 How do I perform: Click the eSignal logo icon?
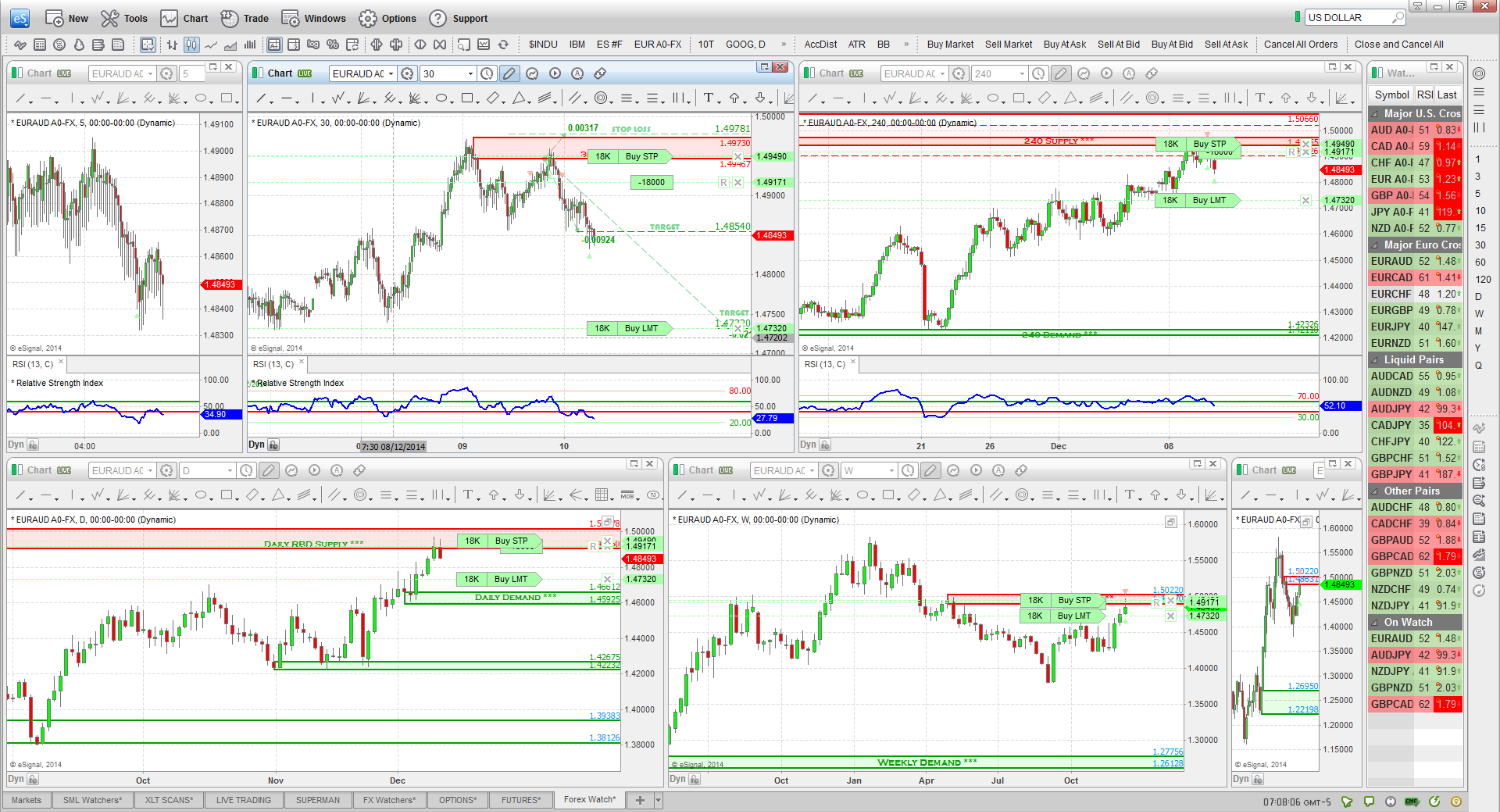[x=20, y=17]
